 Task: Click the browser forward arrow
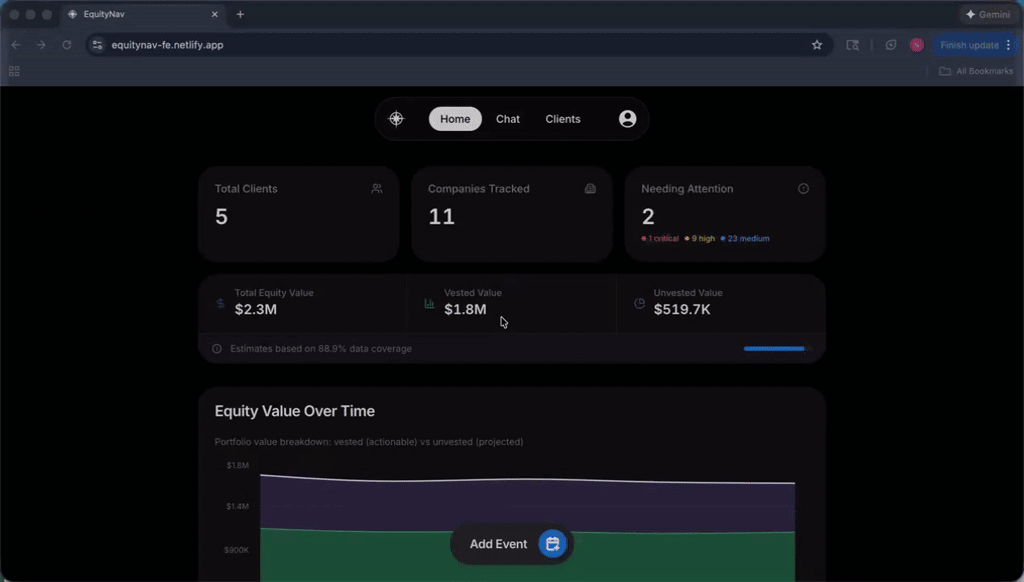[x=41, y=45]
